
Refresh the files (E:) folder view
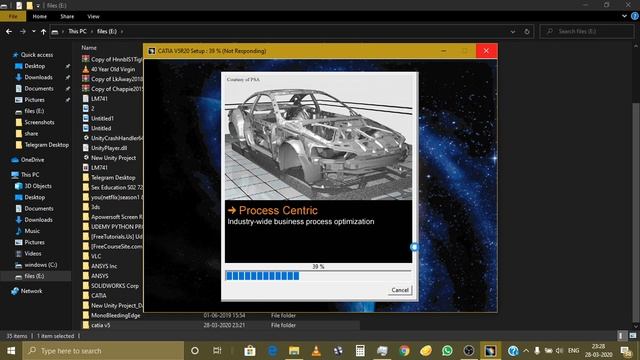527,31
